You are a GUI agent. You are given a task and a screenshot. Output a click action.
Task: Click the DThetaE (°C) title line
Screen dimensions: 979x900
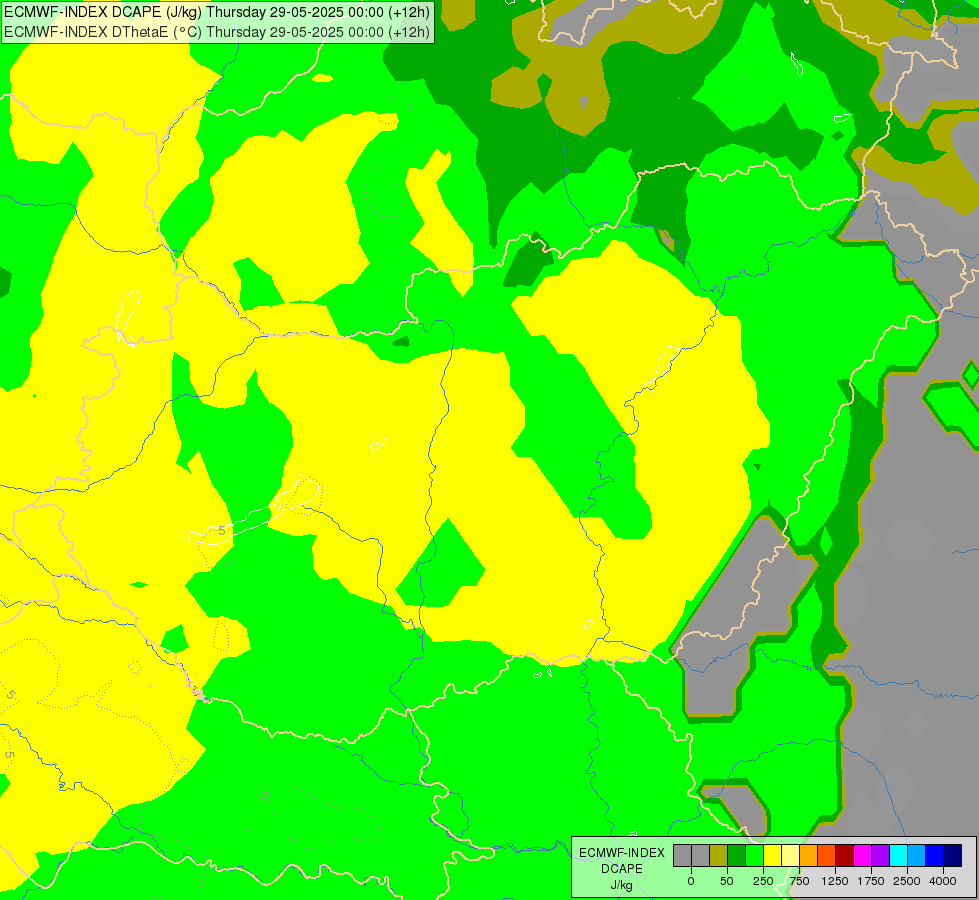pyautogui.click(x=217, y=31)
